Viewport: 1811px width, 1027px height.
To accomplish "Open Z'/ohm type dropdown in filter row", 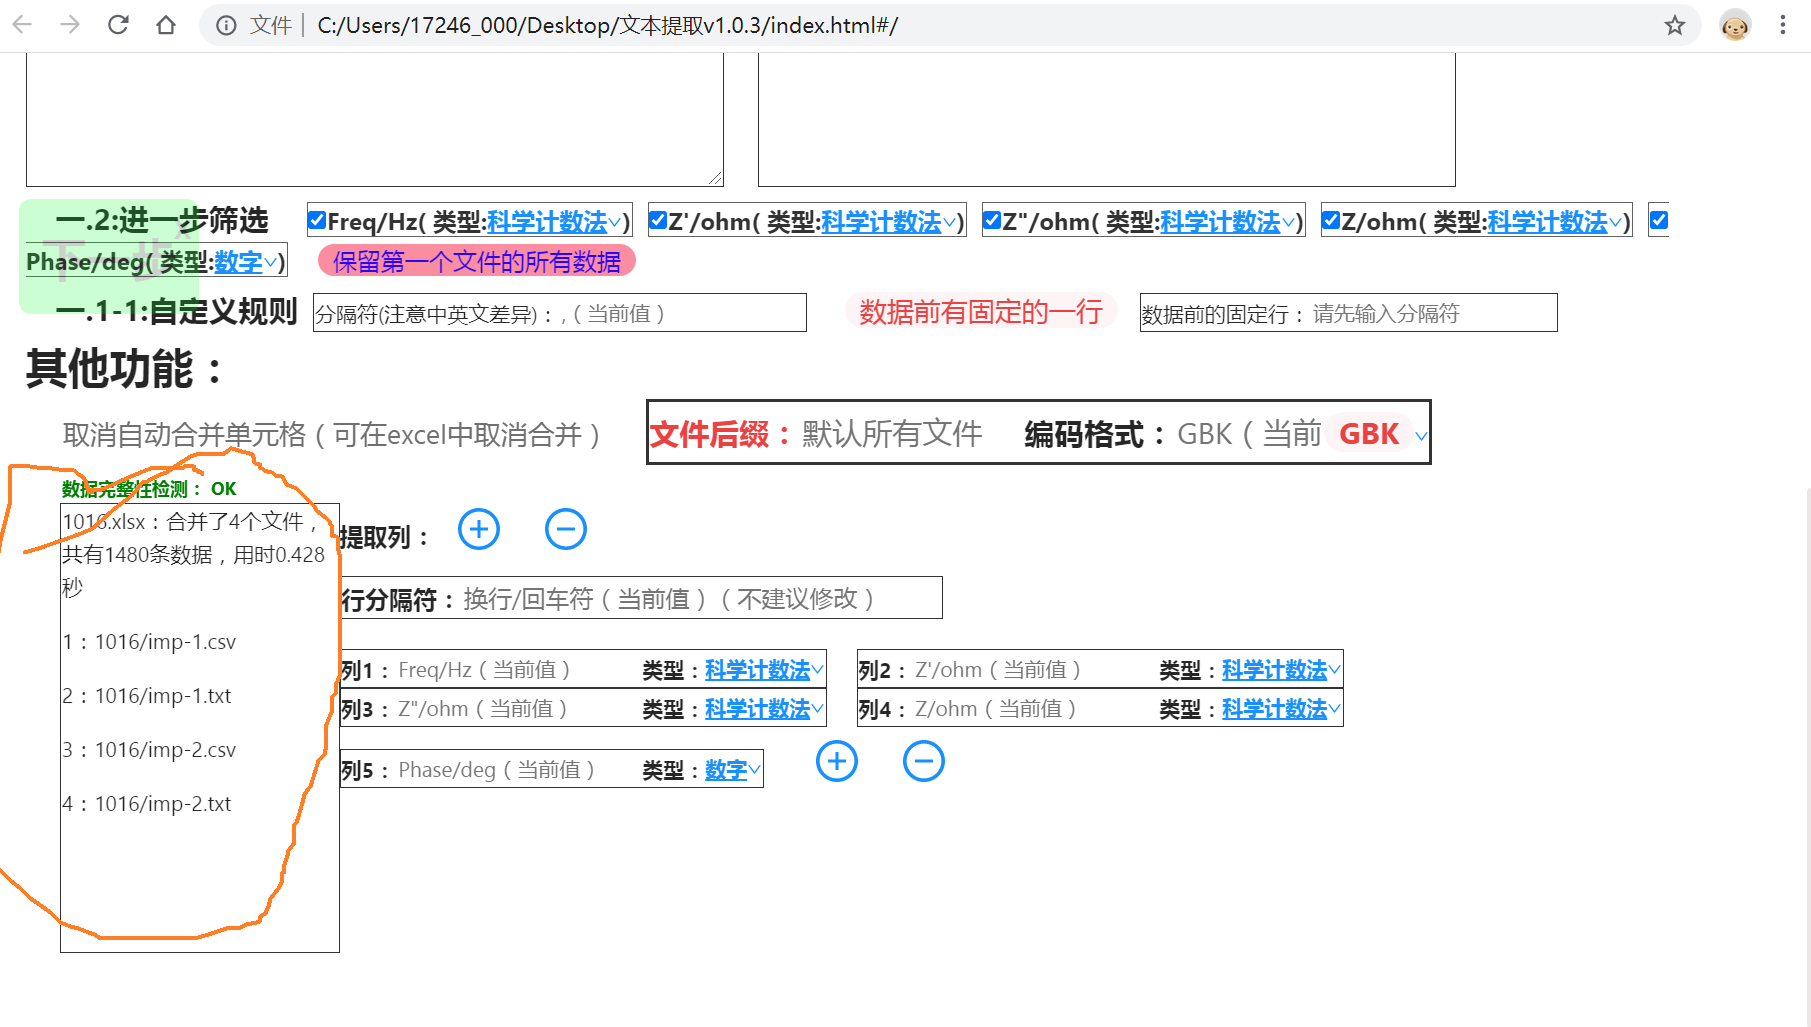I will [x=888, y=222].
